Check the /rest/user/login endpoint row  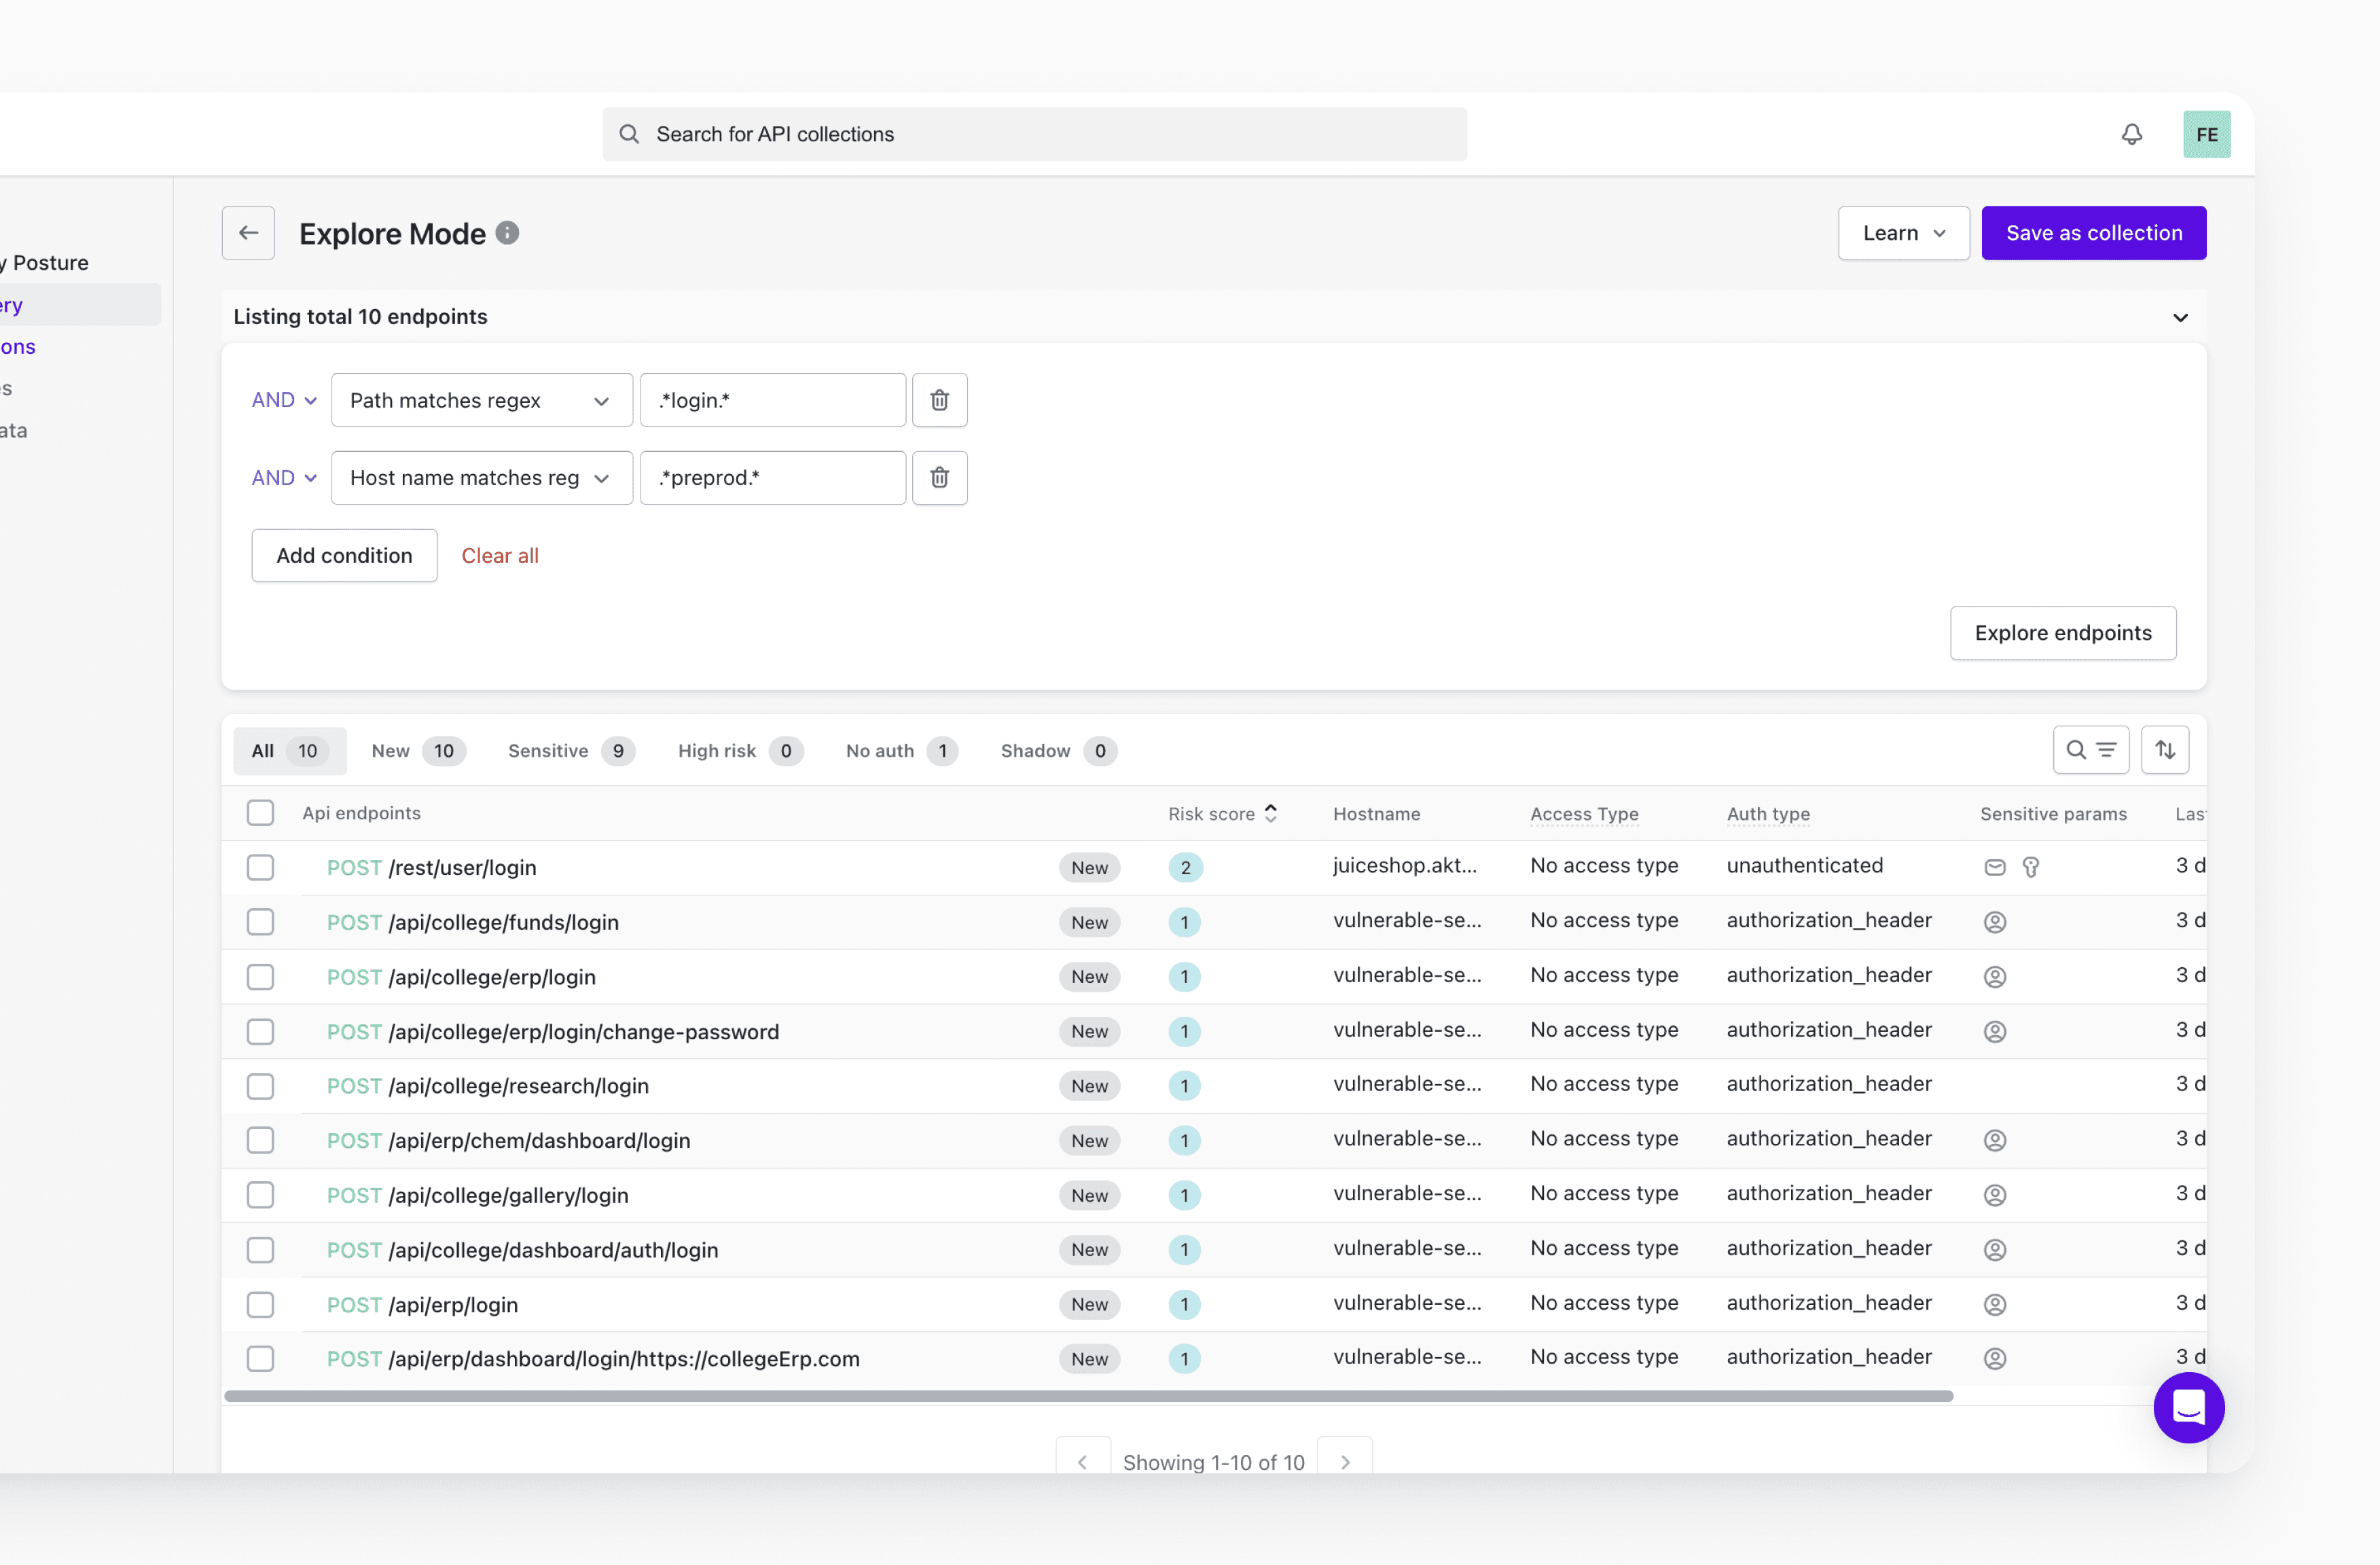(260, 867)
